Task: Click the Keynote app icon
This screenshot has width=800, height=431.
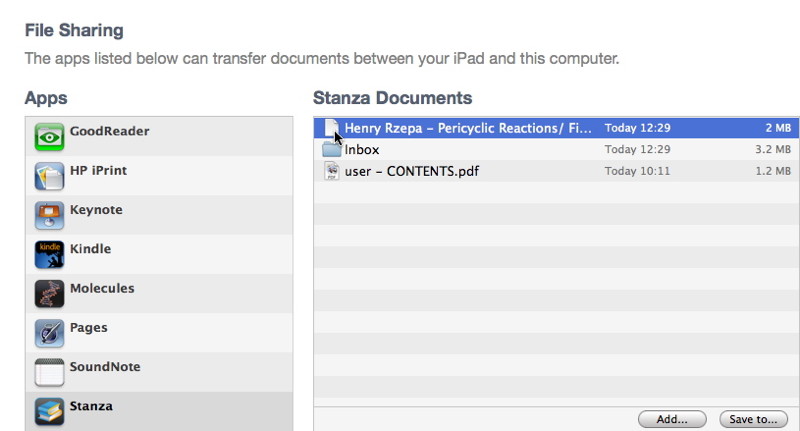Action: [x=49, y=215]
